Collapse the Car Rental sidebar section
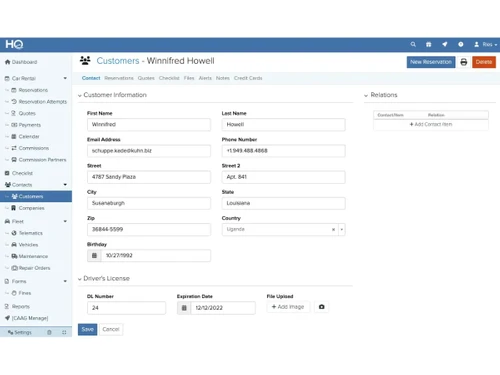The width and height of the screenshot is (500, 375). pyautogui.click(x=65, y=78)
